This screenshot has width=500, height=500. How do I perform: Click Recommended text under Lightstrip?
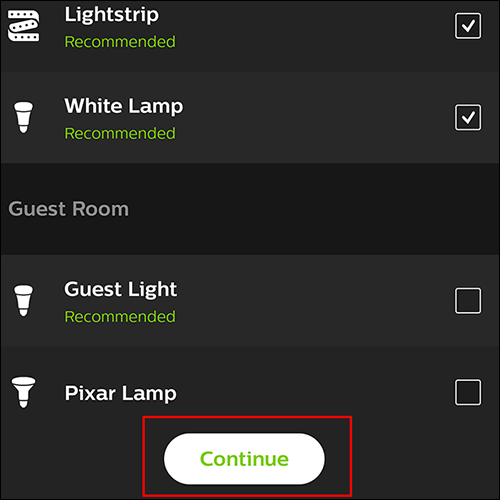tap(120, 42)
